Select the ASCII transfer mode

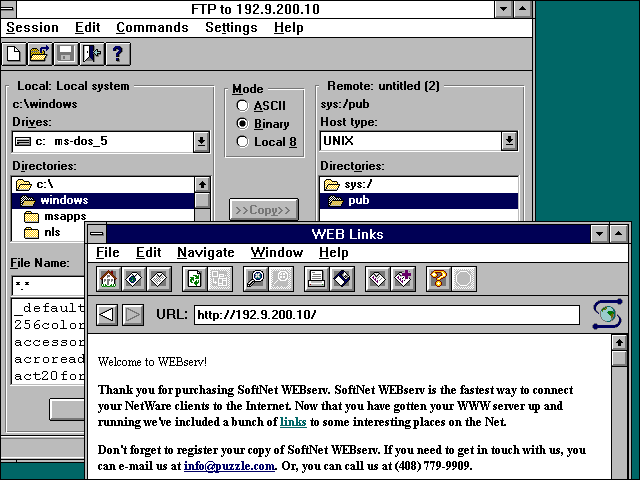(x=261, y=106)
